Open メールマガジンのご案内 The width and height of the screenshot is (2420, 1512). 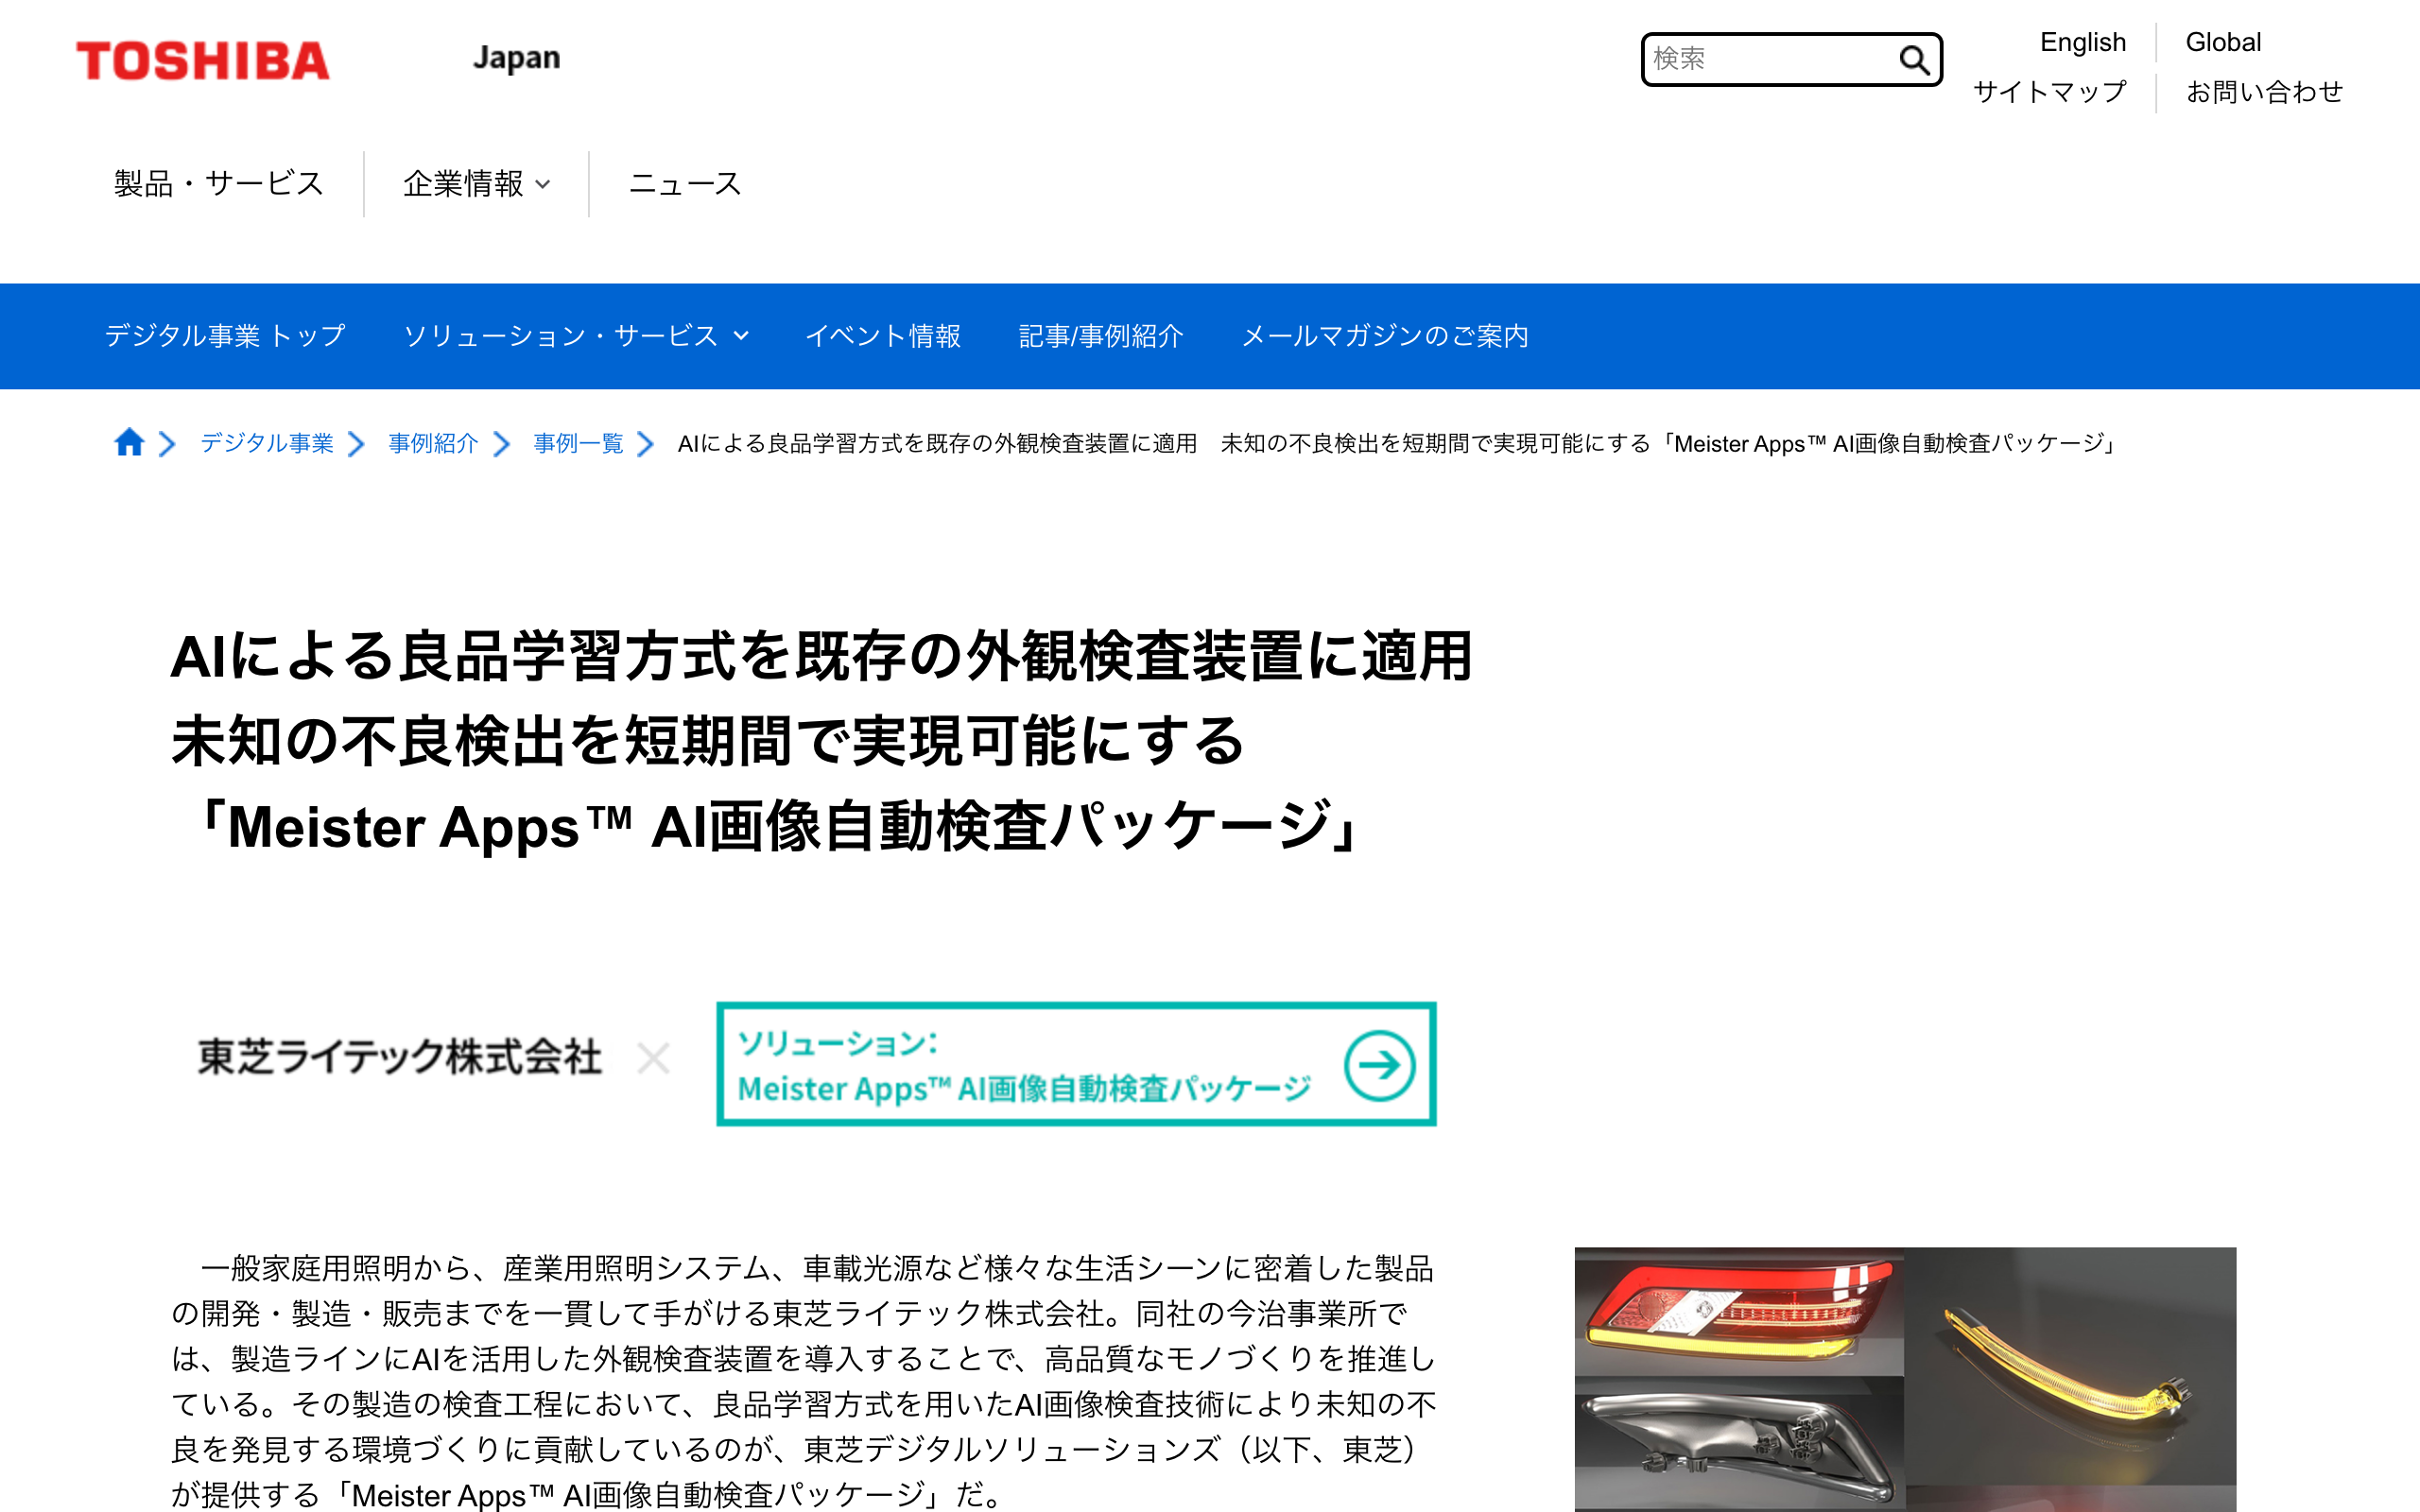(x=1385, y=336)
